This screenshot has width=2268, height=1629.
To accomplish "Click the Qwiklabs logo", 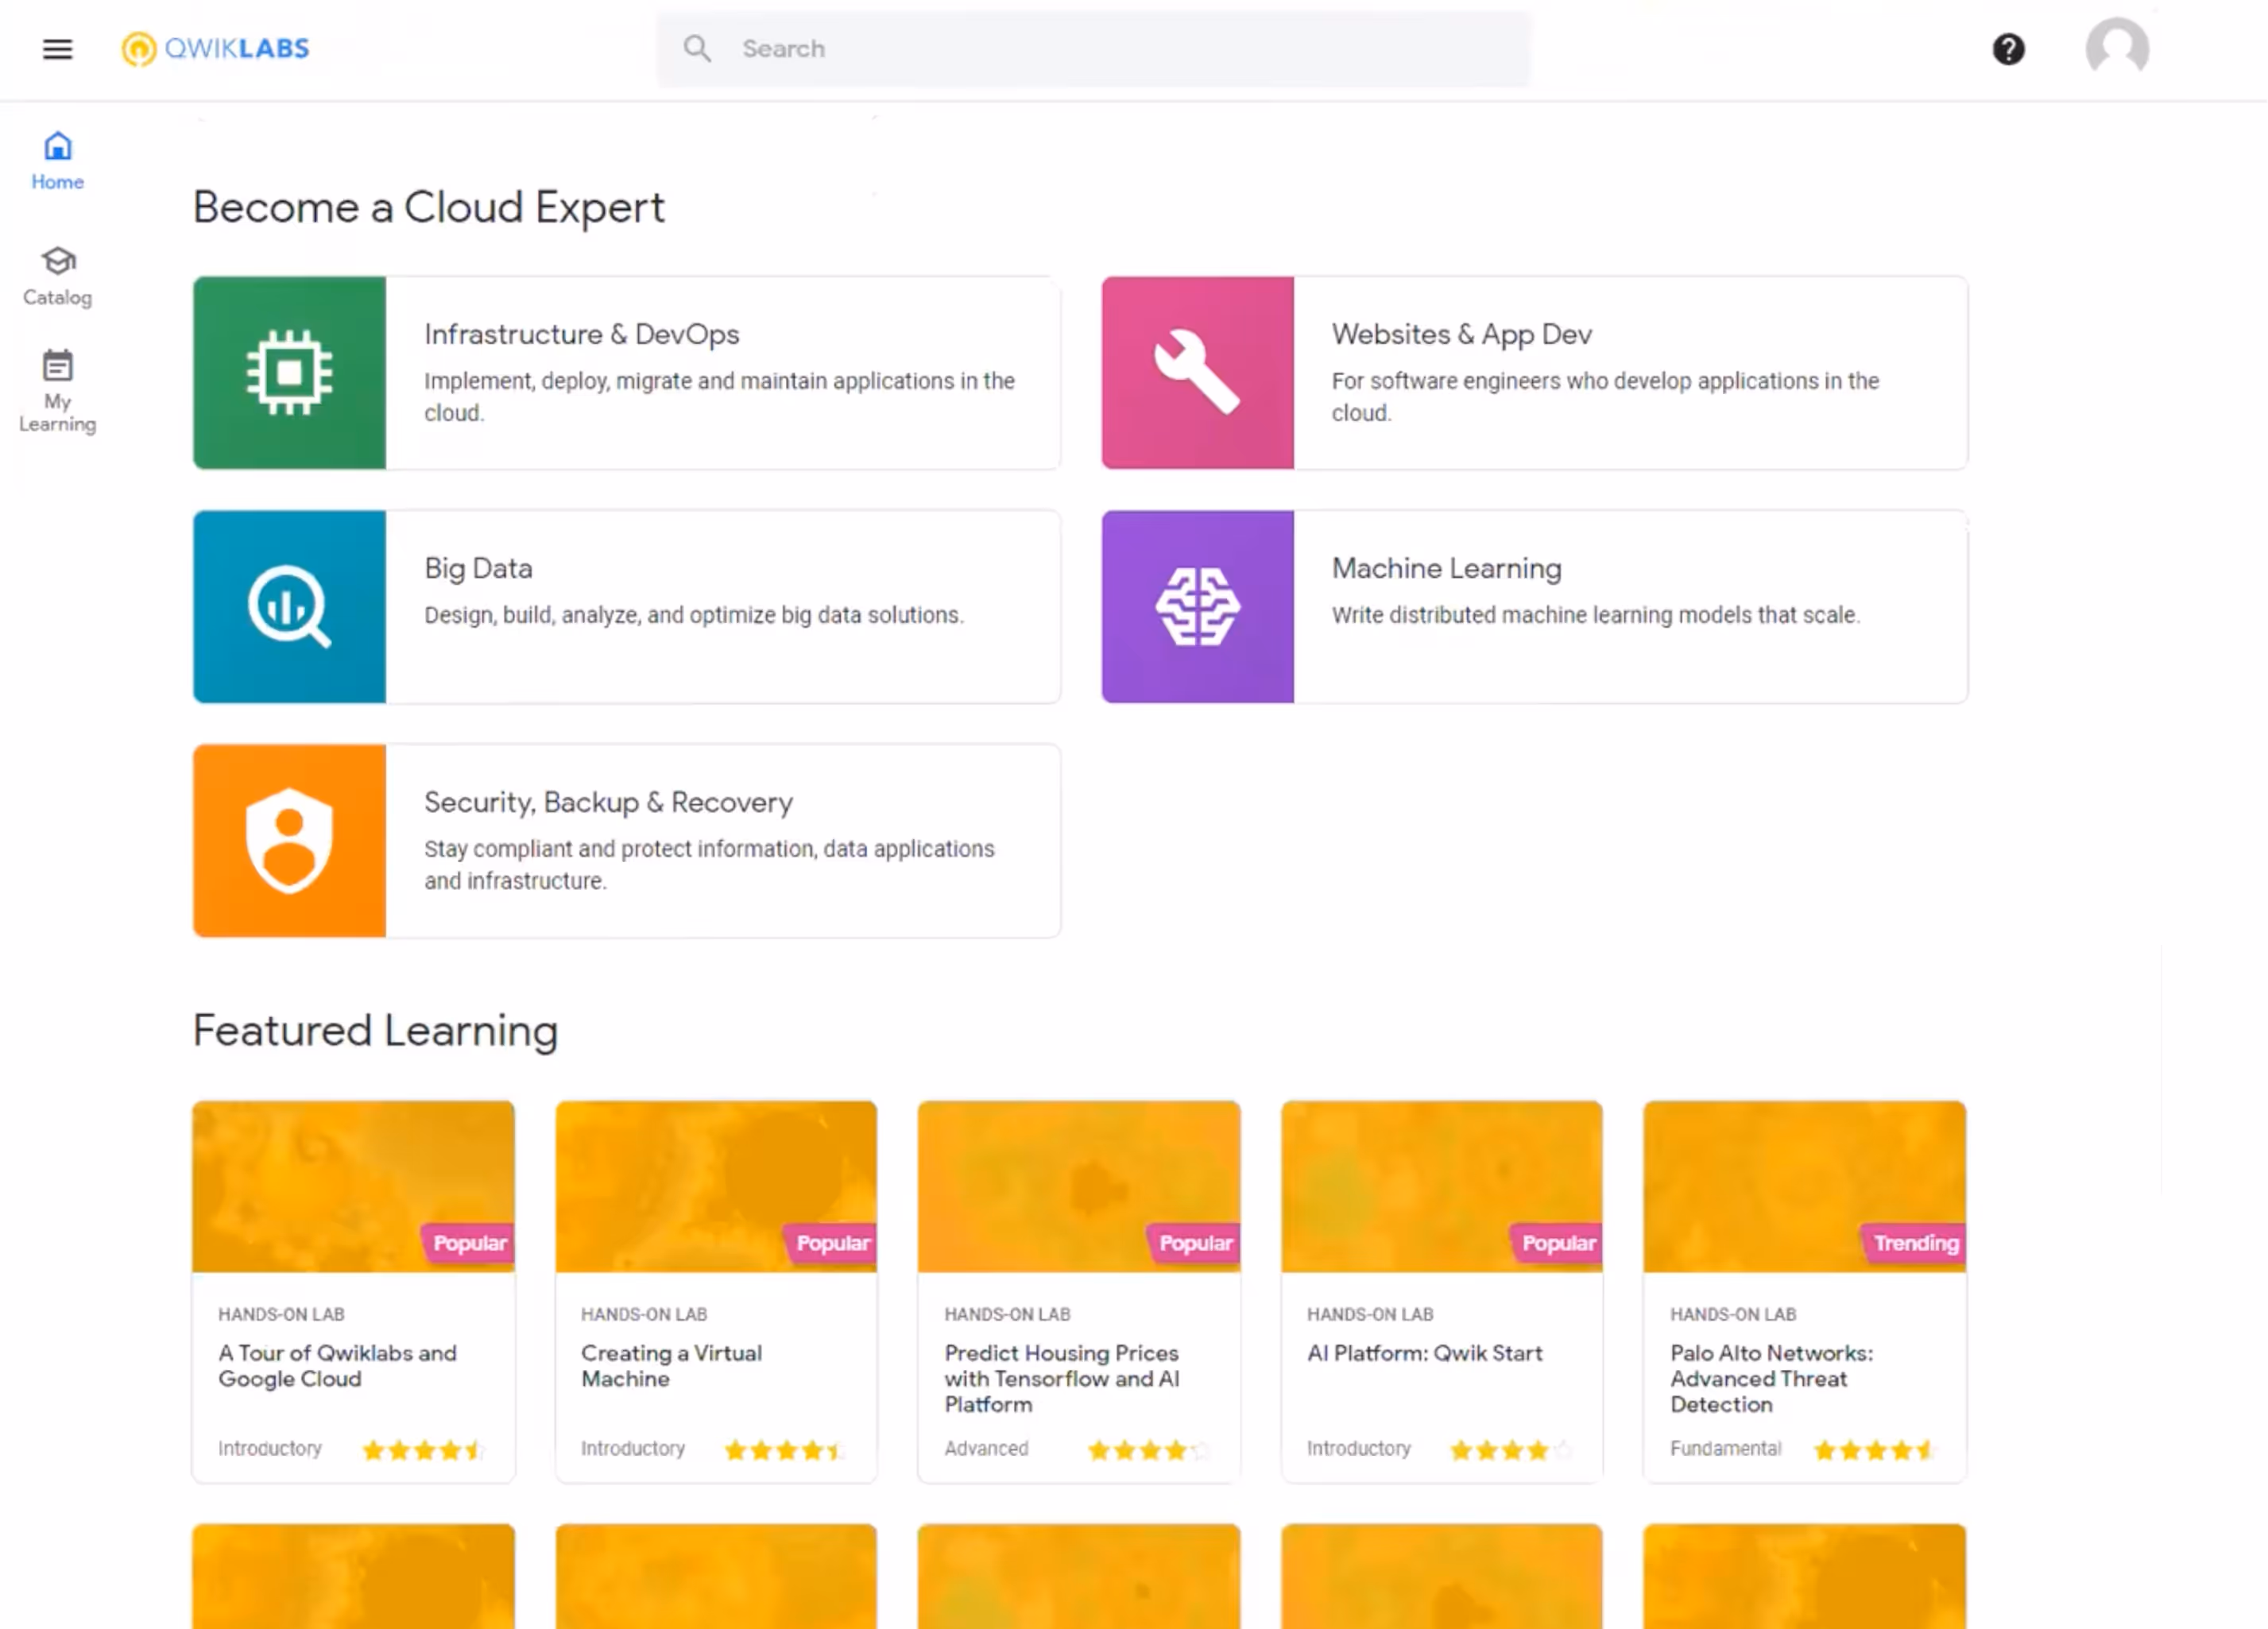I will (215, 48).
